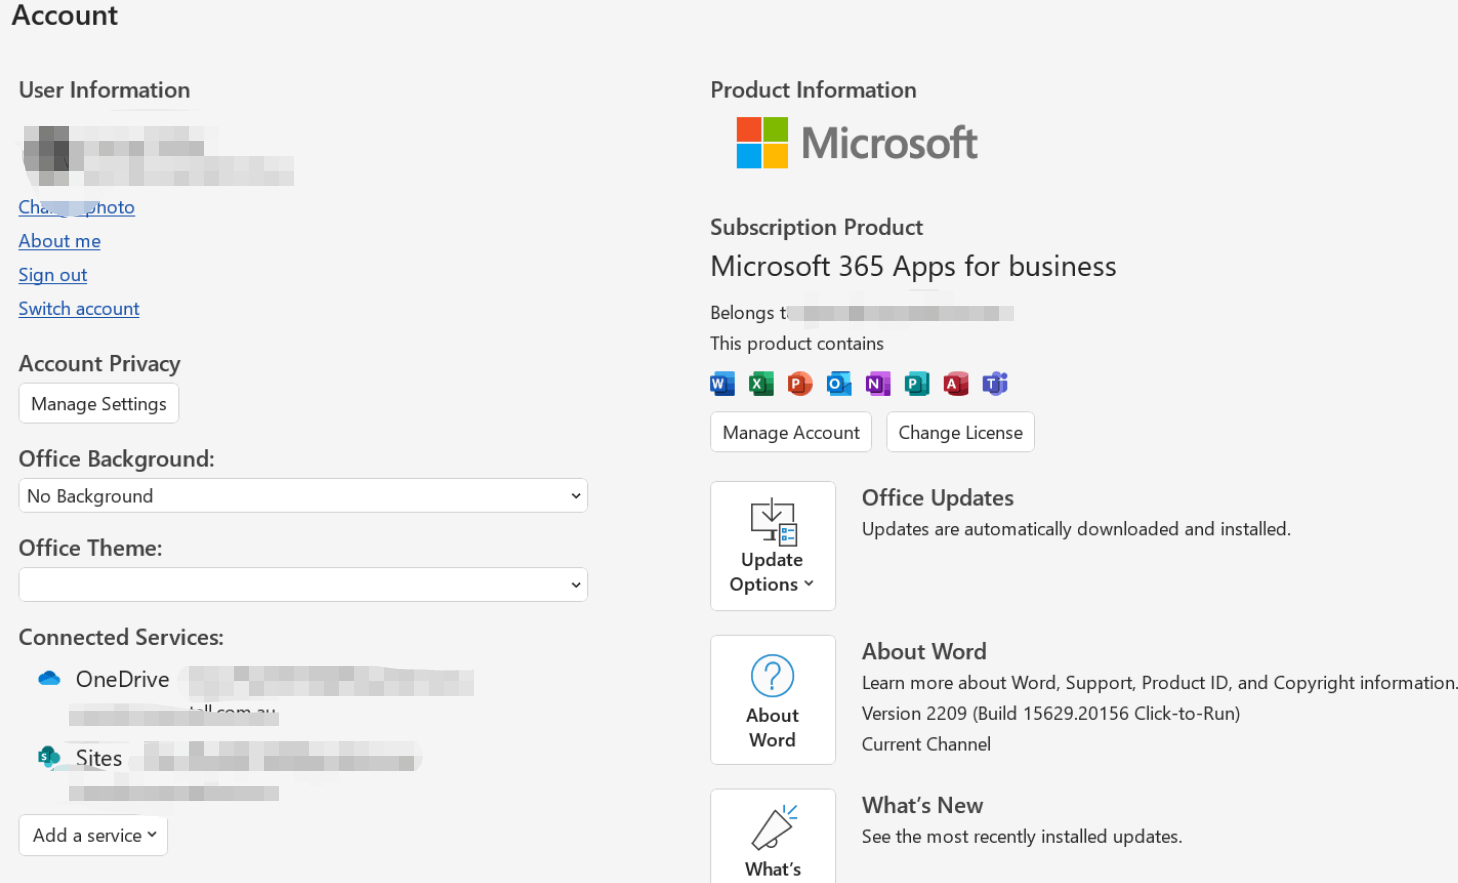
Task: Open the Office Background dropdown
Action: tap(303, 496)
